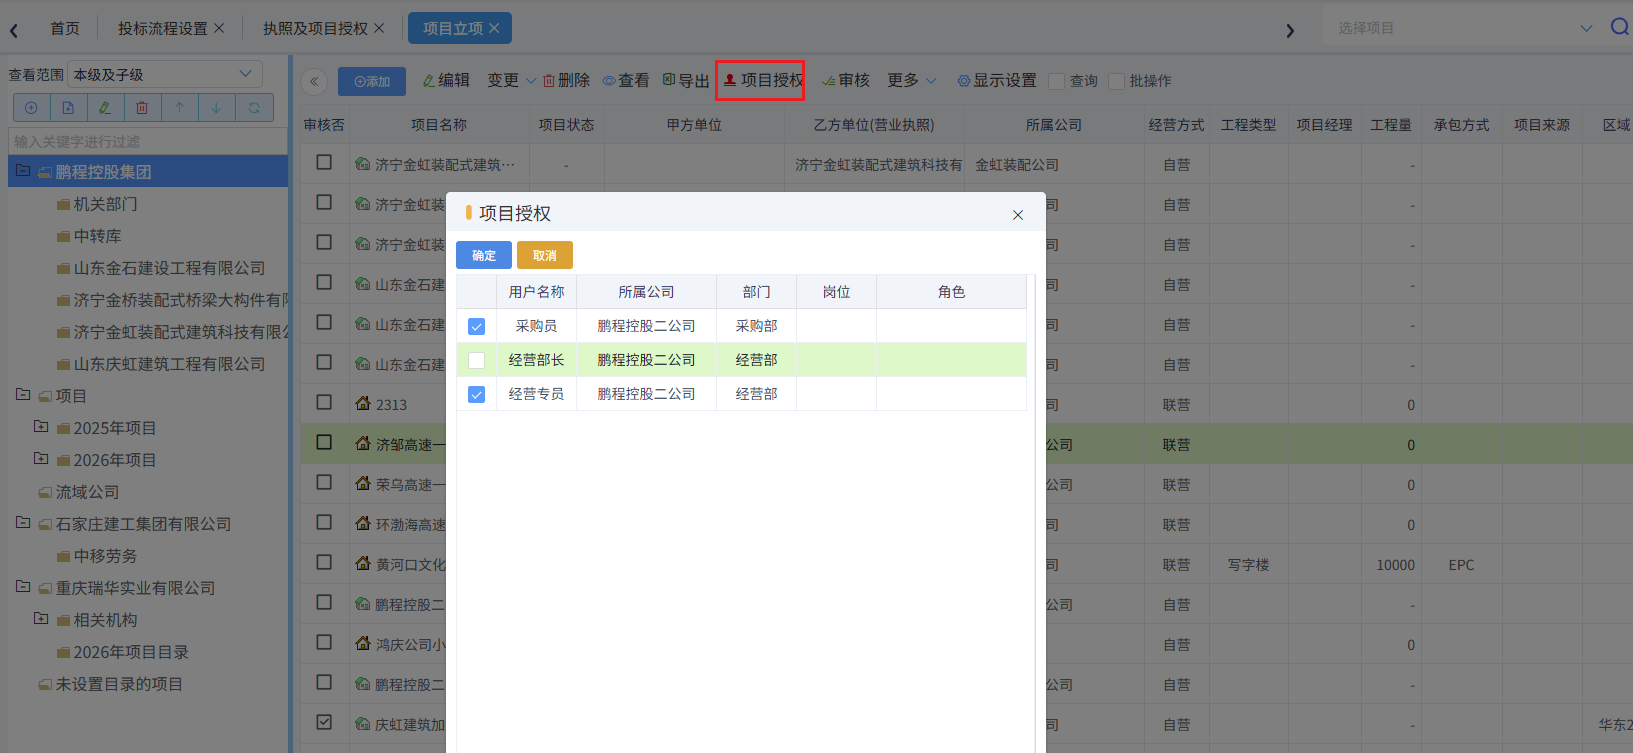Uncheck the 经营专员 user checkbox
Screen dimensions: 1633x753
click(x=477, y=395)
